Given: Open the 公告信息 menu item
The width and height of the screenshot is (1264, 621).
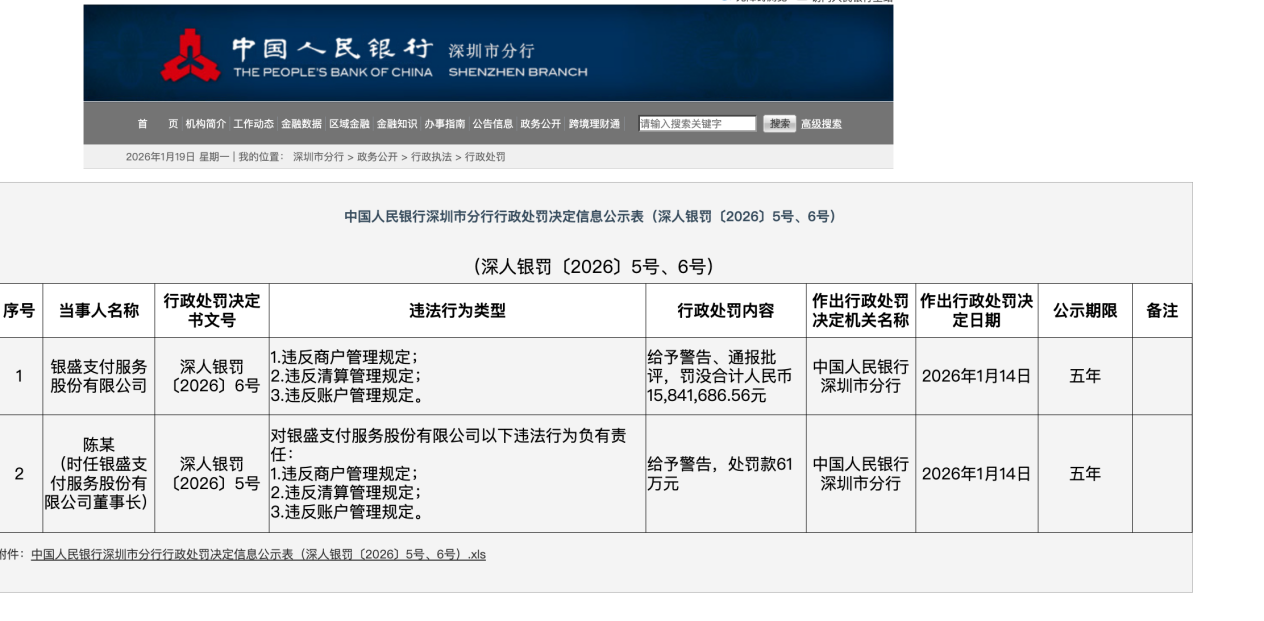Looking at the screenshot, I should tap(492, 124).
